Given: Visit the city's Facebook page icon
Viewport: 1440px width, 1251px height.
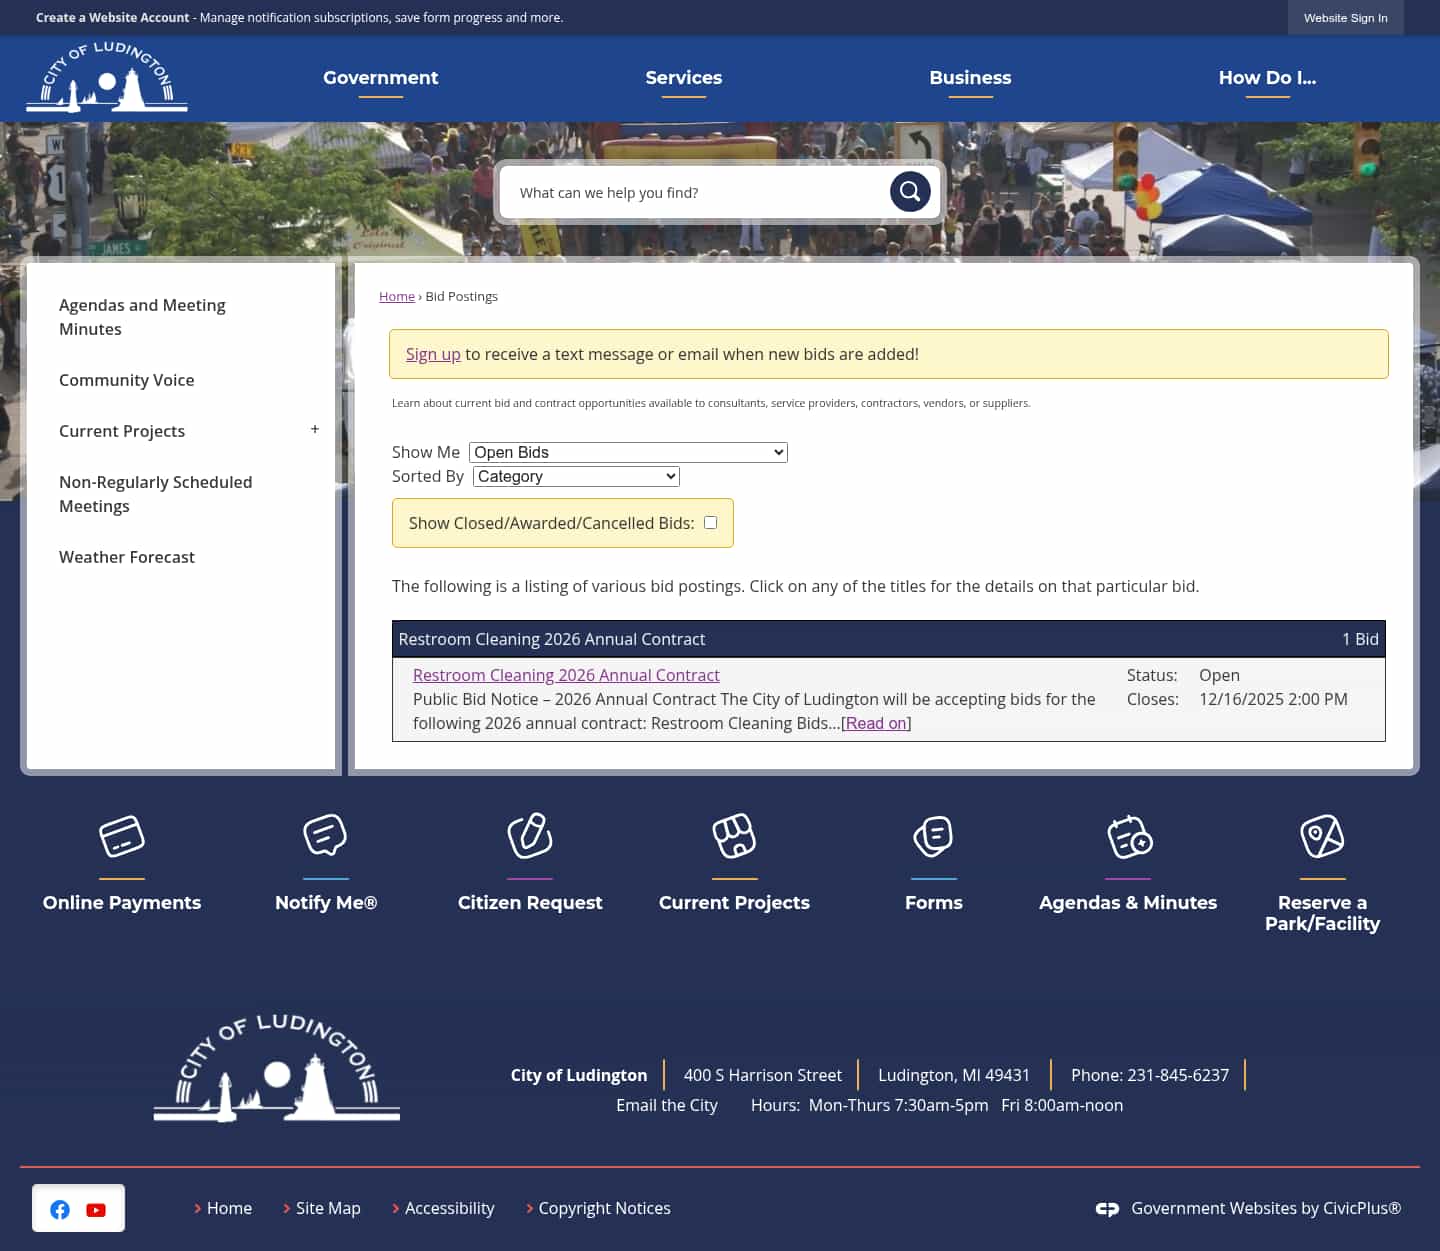Looking at the screenshot, I should point(60,1209).
